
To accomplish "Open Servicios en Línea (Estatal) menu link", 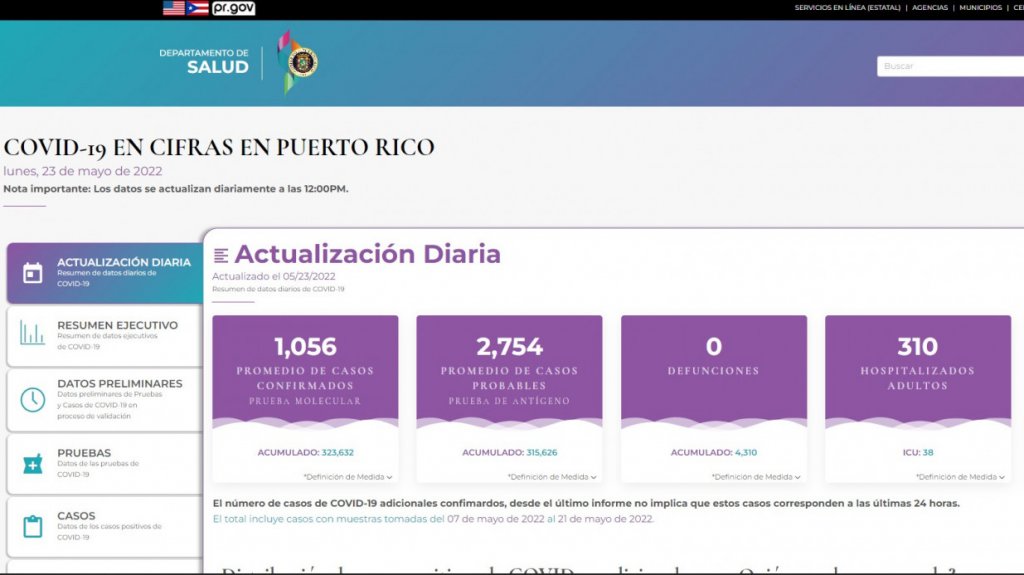I will pos(847,8).
